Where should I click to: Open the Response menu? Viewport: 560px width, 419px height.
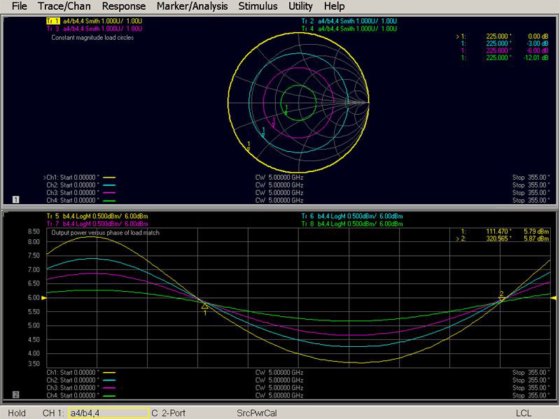point(124,6)
